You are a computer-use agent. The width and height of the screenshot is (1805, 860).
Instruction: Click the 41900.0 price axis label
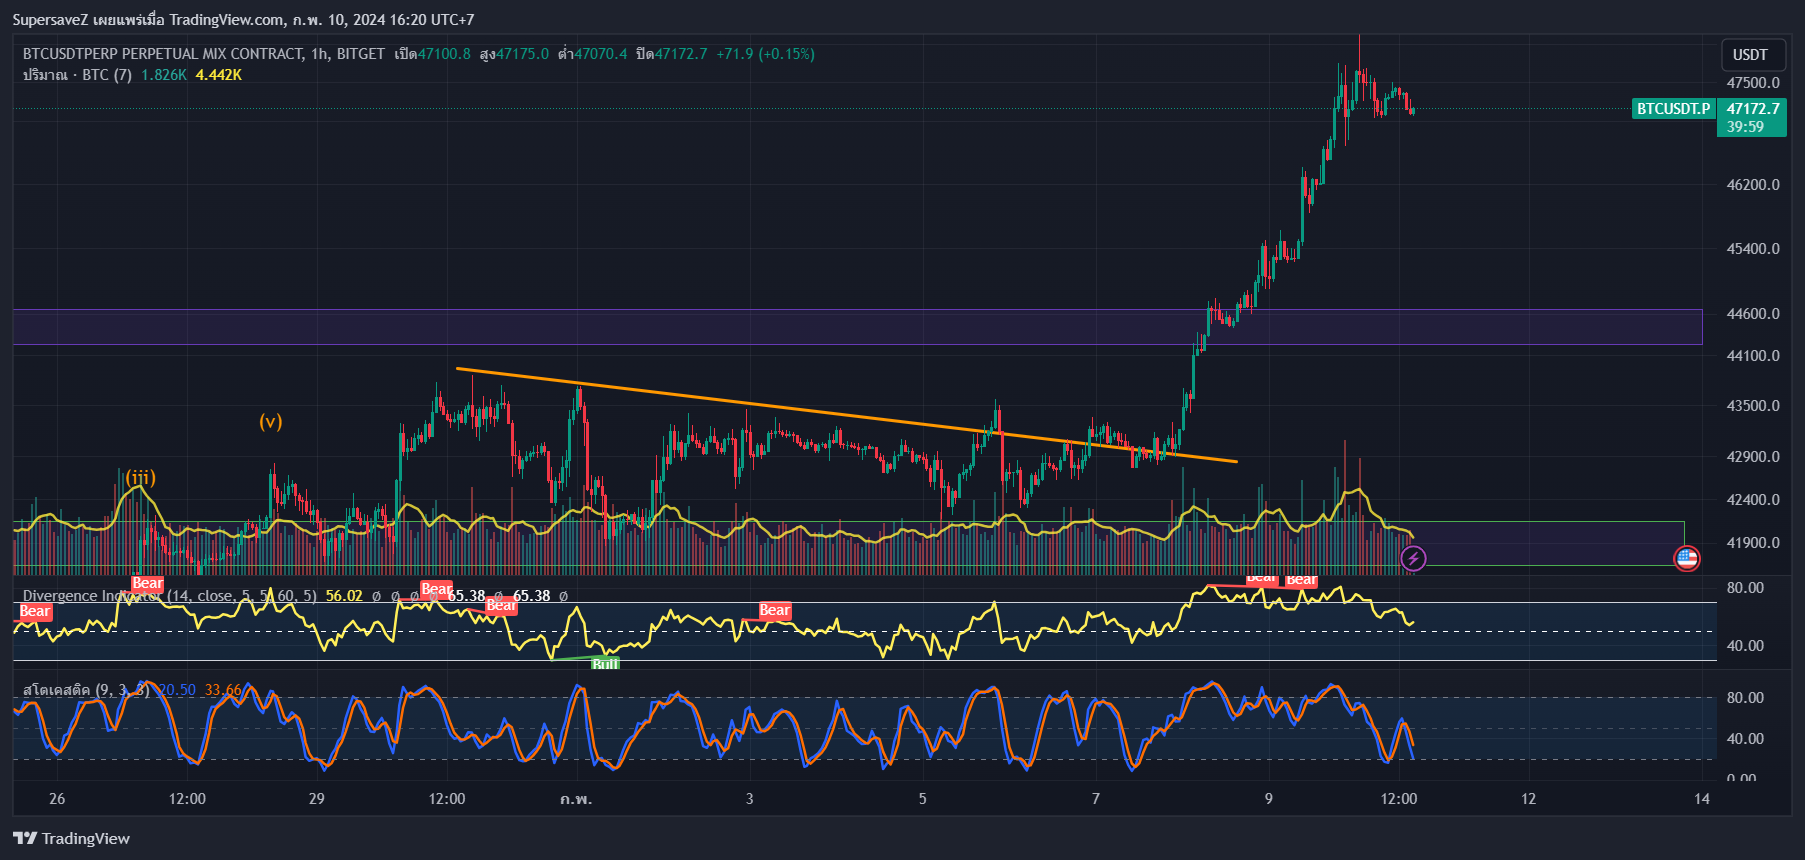(1753, 543)
